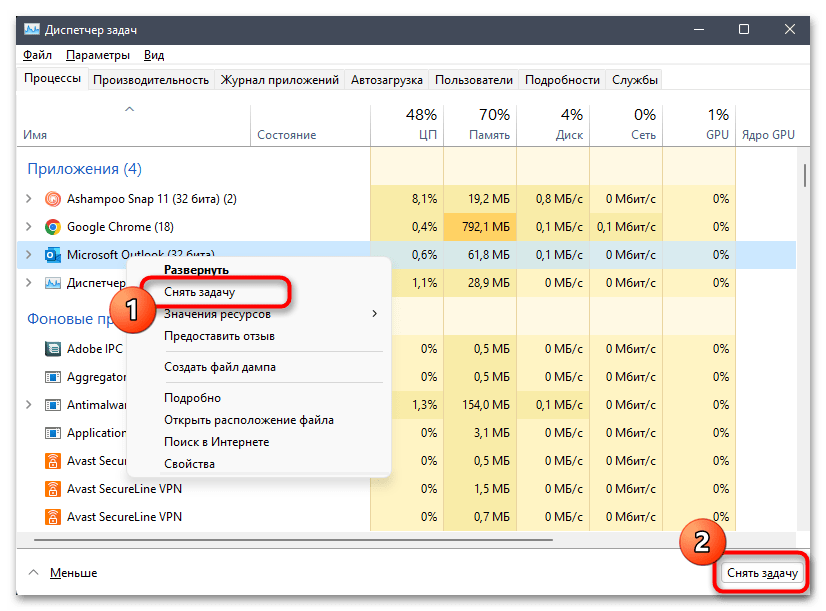Sort by GPU 1% column header
Image resolution: width=826 pixels, height=611 pixels.
(x=699, y=124)
